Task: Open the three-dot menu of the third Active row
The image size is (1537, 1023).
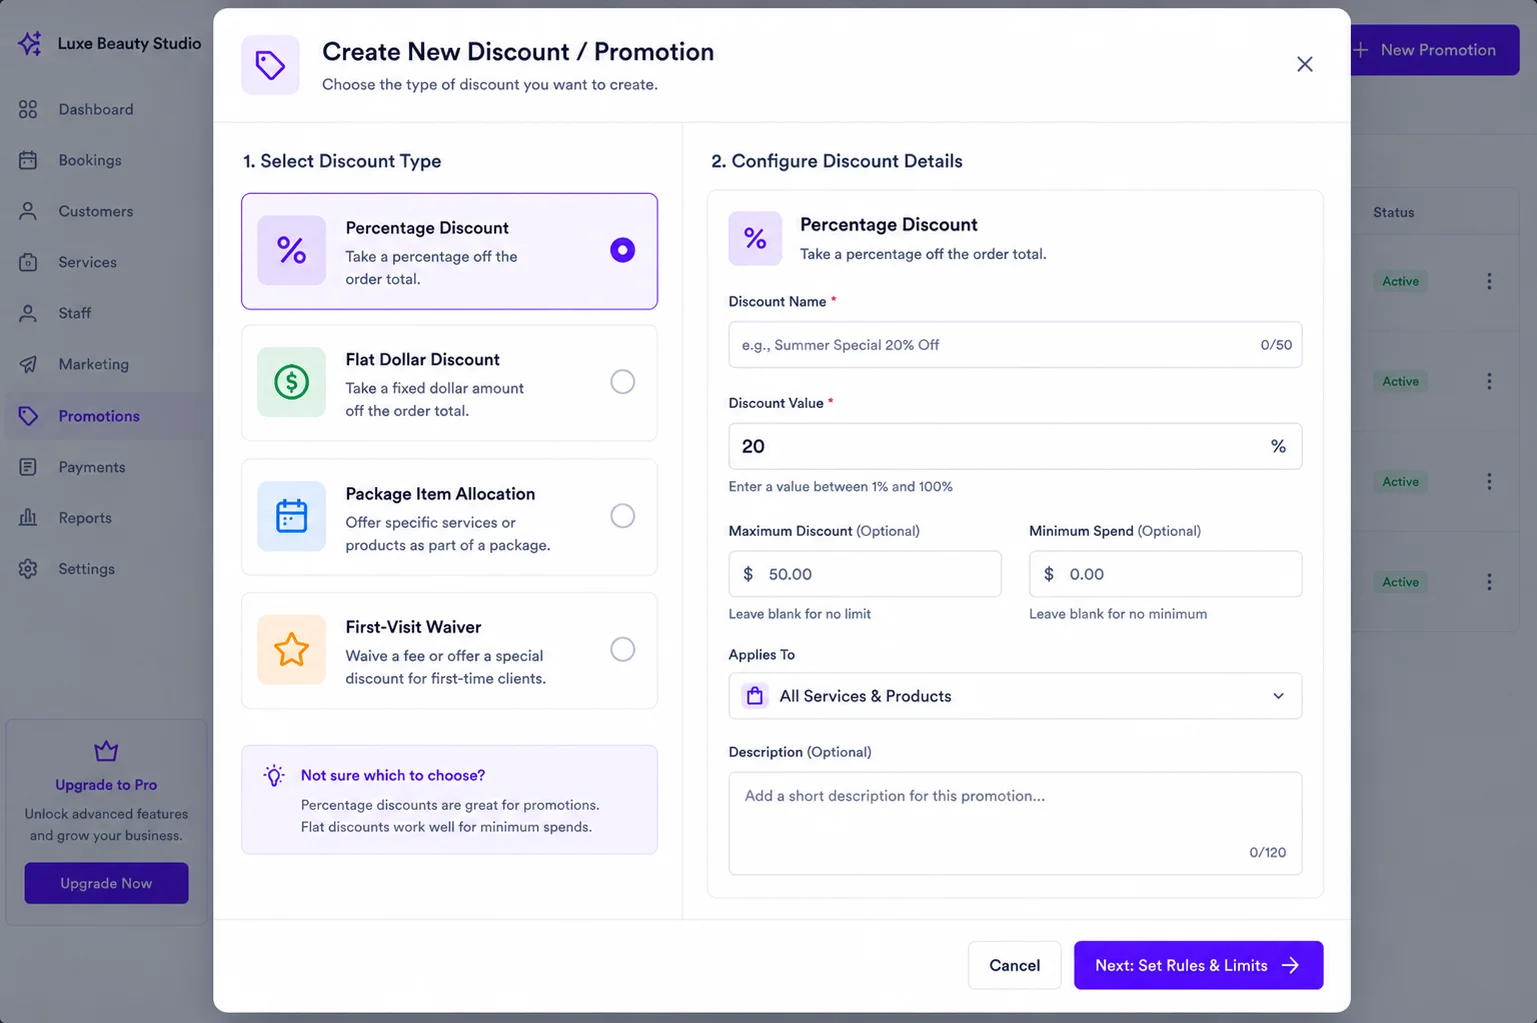Action: point(1489,481)
